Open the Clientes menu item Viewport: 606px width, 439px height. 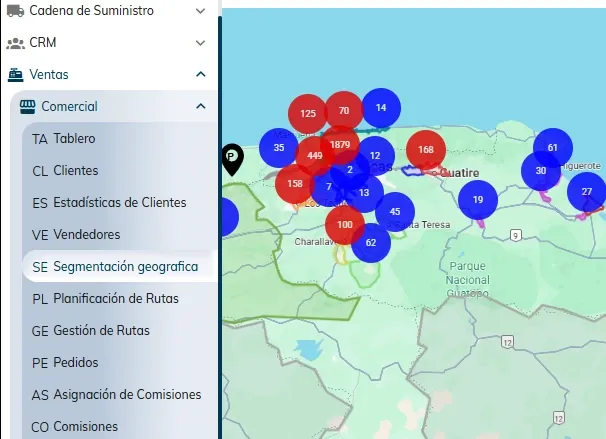pyautogui.click(x=75, y=170)
